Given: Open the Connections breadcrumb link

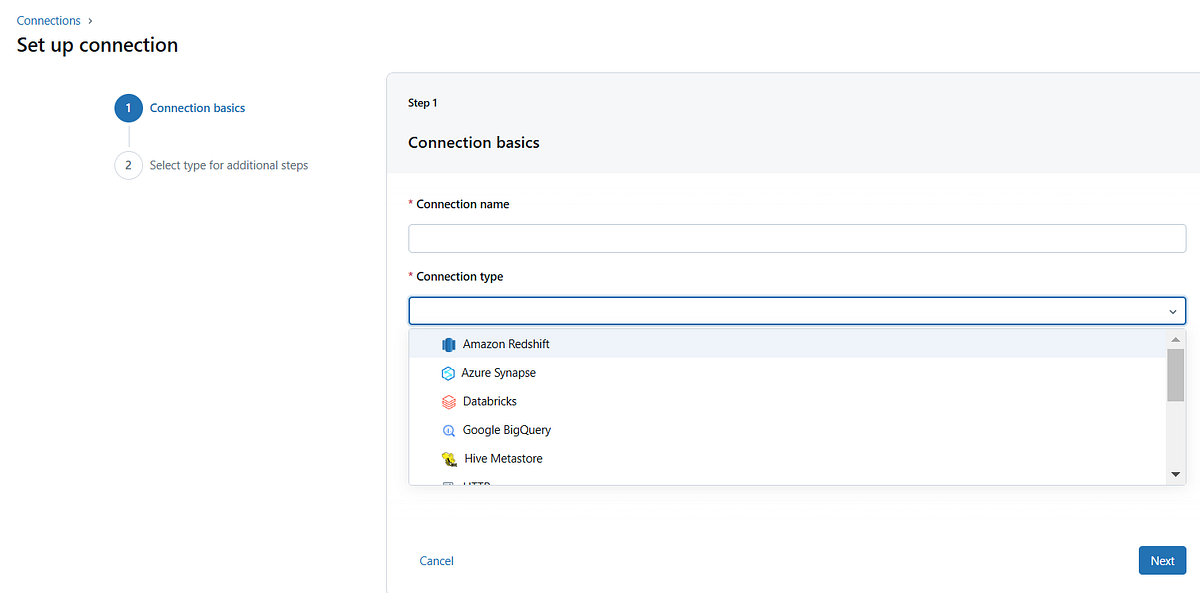Looking at the screenshot, I should tap(48, 20).
